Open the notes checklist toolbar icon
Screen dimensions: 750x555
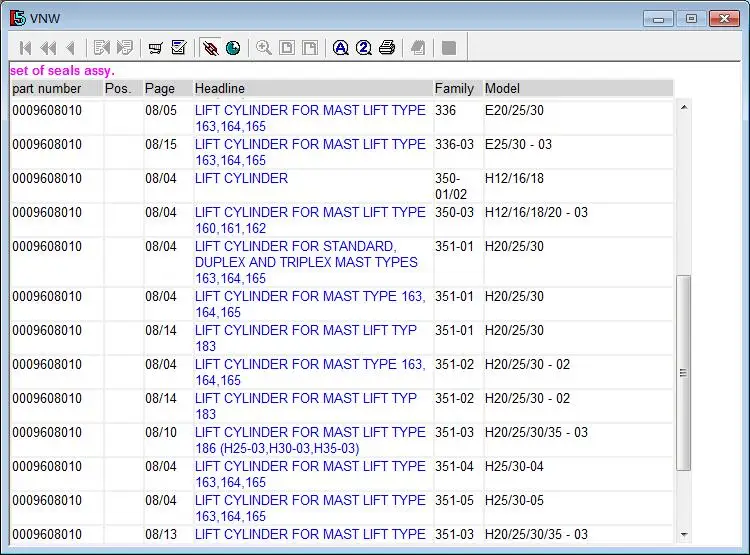[x=179, y=48]
